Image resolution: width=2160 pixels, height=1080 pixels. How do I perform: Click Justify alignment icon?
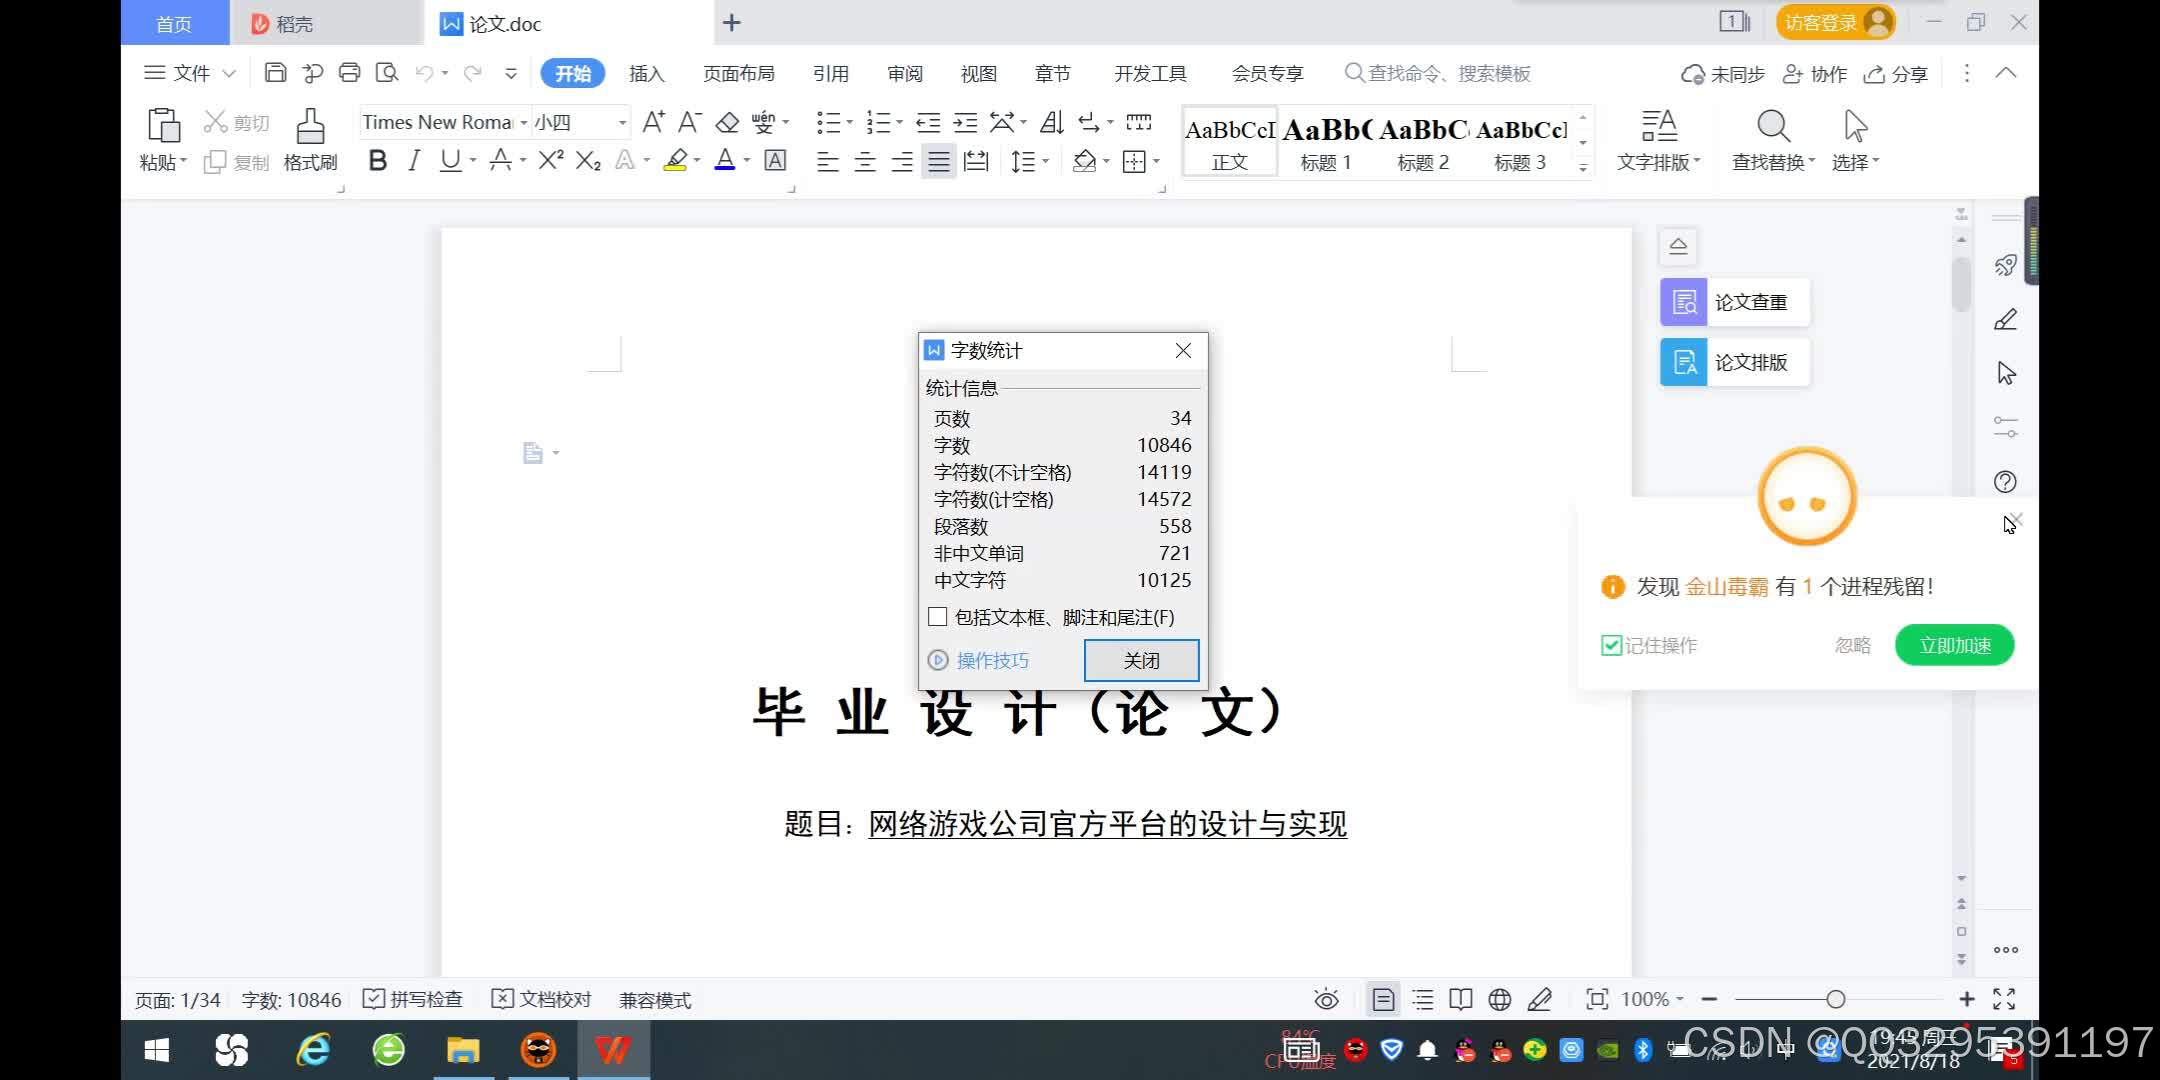click(938, 161)
